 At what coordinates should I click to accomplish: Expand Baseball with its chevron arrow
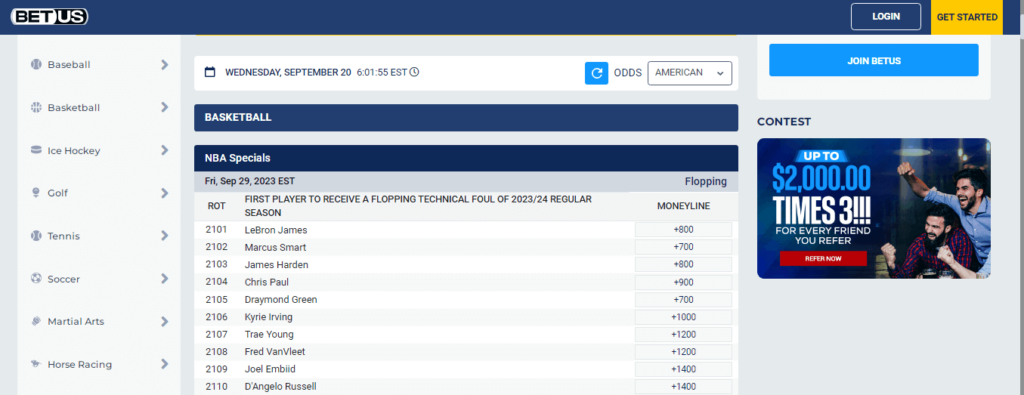(x=165, y=65)
